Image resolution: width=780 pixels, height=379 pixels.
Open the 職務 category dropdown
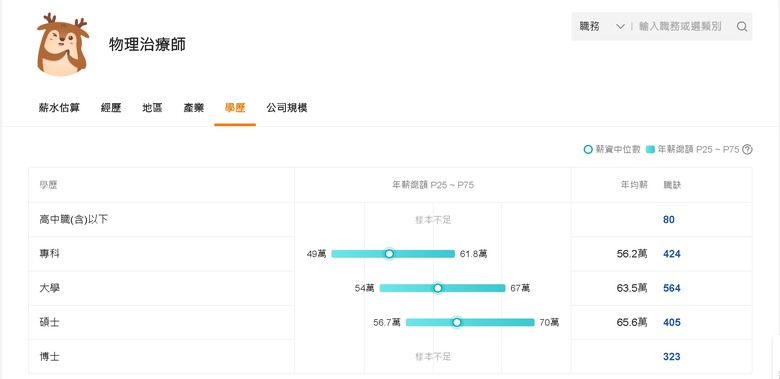pyautogui.click(x=601, y=26)
